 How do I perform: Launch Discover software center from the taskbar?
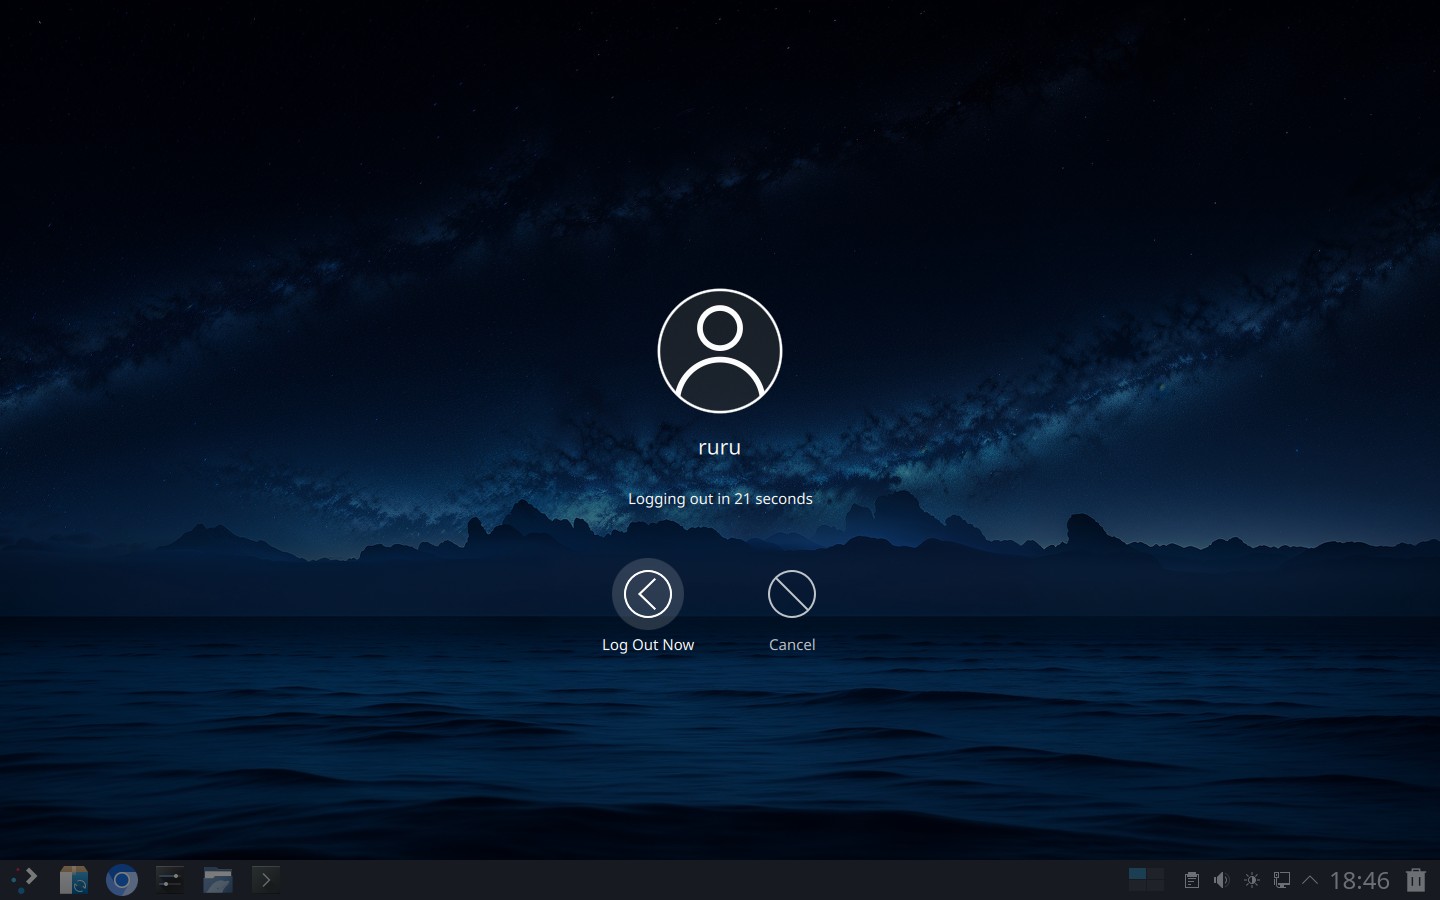point(73,880)
